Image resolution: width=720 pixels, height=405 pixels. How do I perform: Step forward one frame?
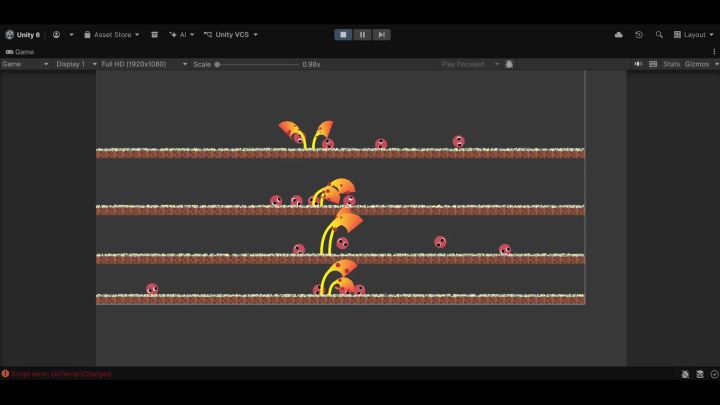(x=382, y=34)
